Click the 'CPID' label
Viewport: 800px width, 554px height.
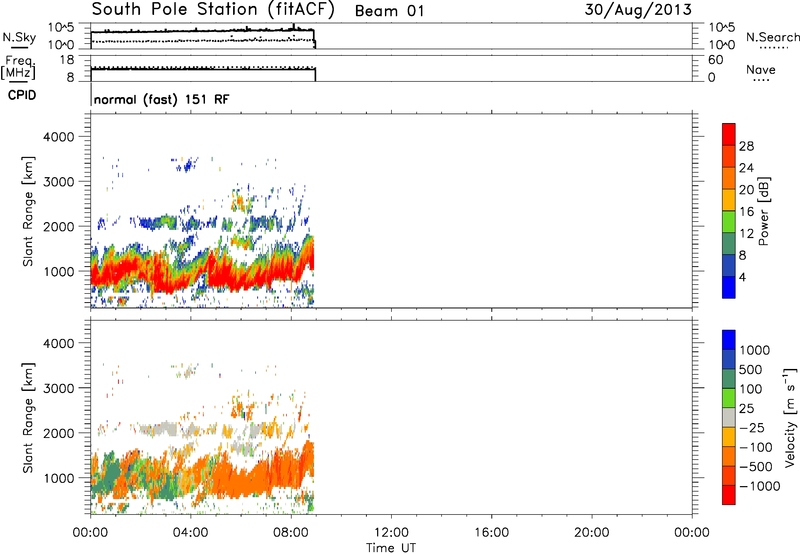pos(22,95)
